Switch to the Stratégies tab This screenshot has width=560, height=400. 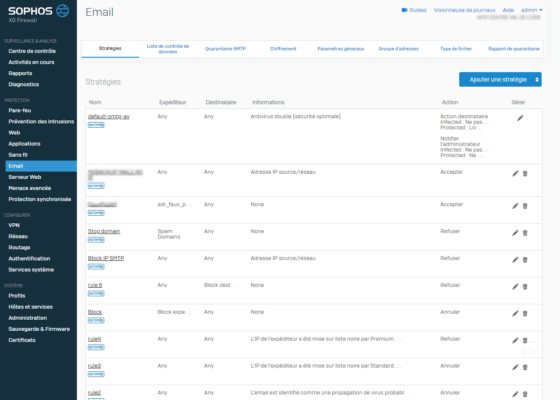tap(110, 49)
